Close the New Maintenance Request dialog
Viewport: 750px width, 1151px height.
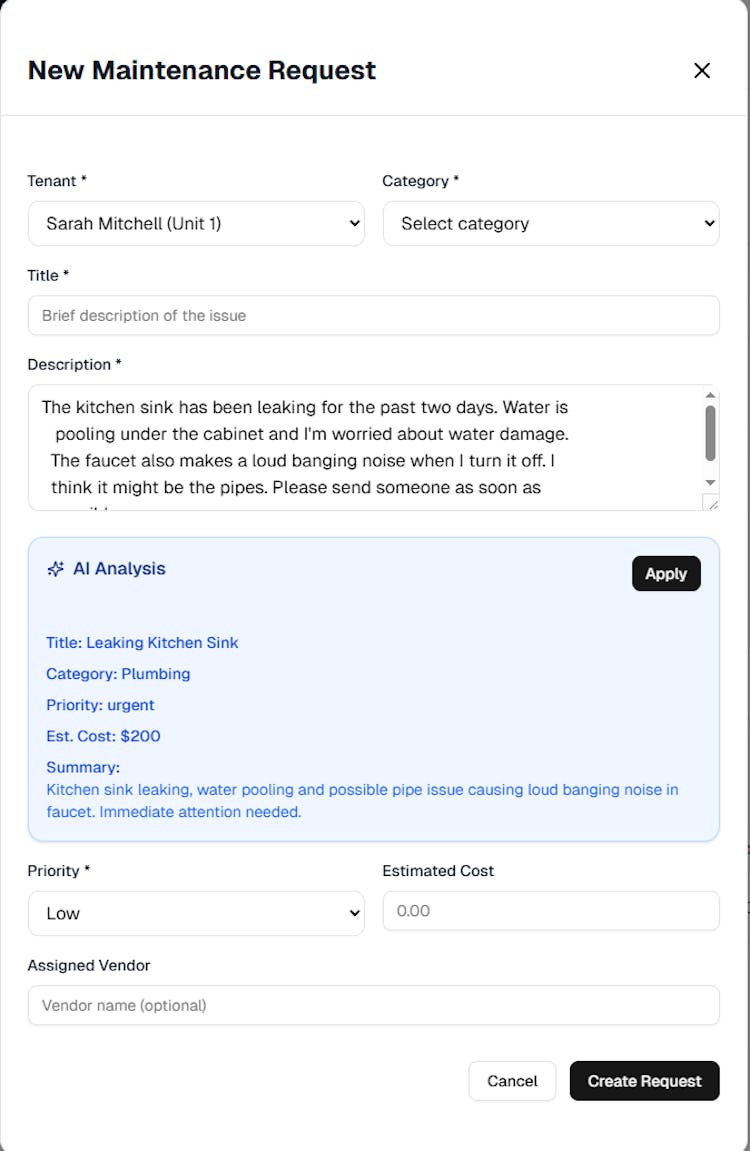[702, 70]
